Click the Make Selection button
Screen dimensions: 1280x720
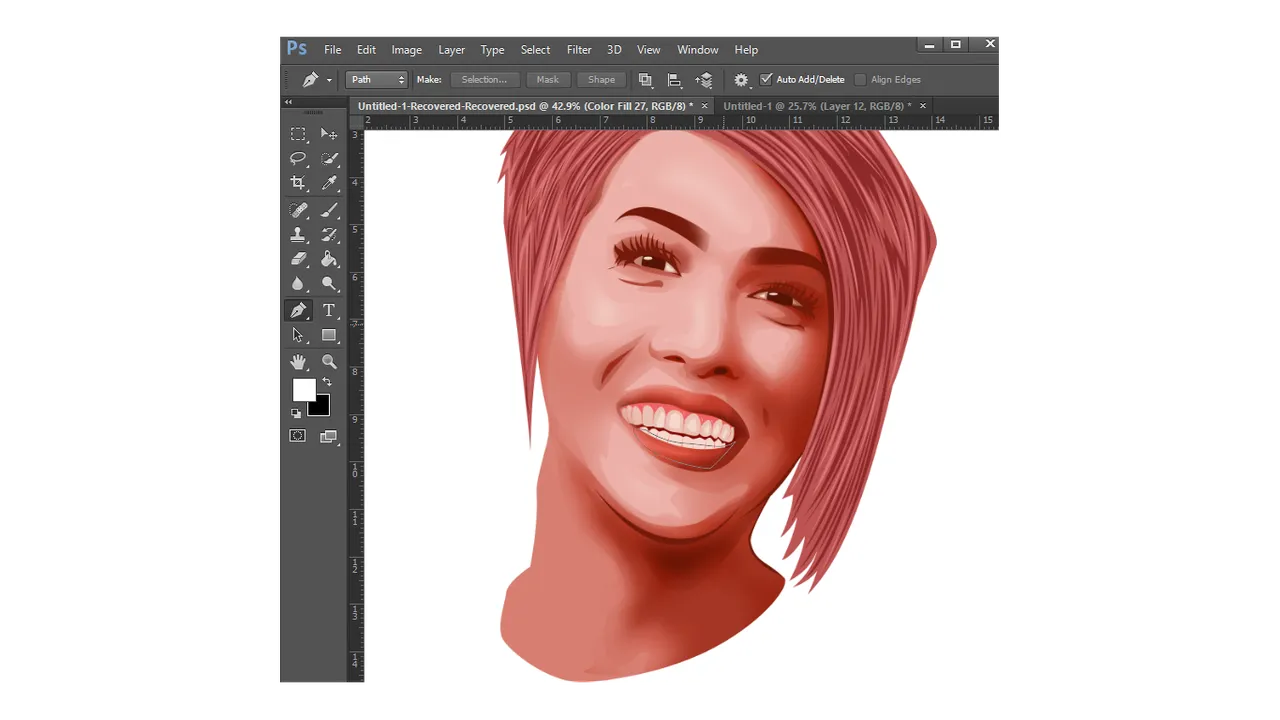point(484,80)
